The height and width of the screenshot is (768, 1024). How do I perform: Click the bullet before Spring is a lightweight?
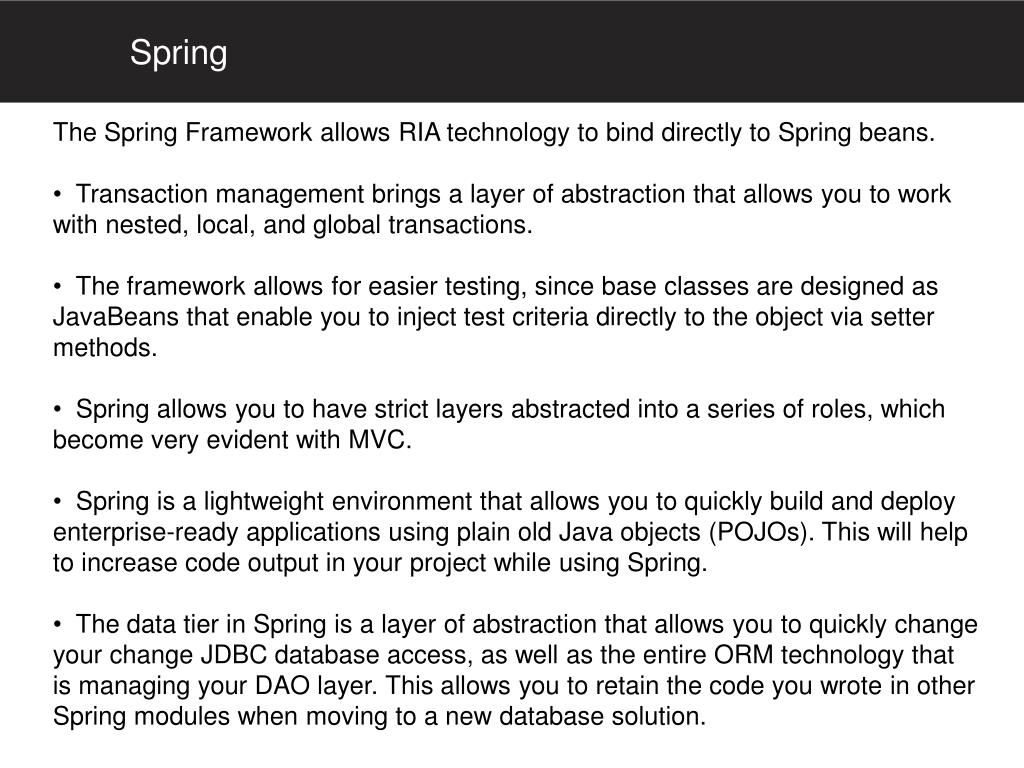click(57, 501)
